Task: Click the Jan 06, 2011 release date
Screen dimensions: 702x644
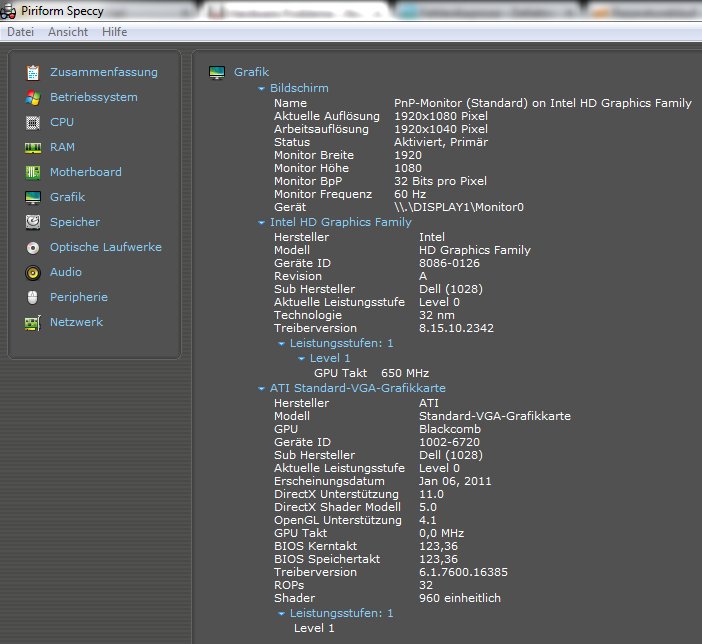Action: tap(455, 481)
